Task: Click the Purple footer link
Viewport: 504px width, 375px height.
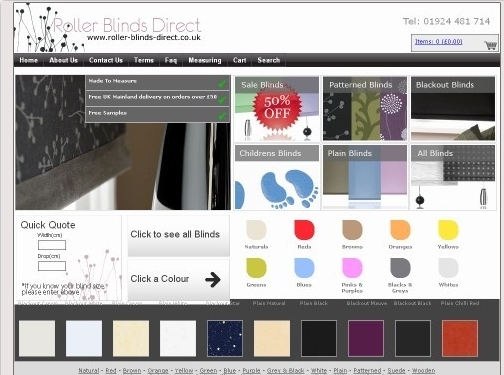Action: (251, 370)
